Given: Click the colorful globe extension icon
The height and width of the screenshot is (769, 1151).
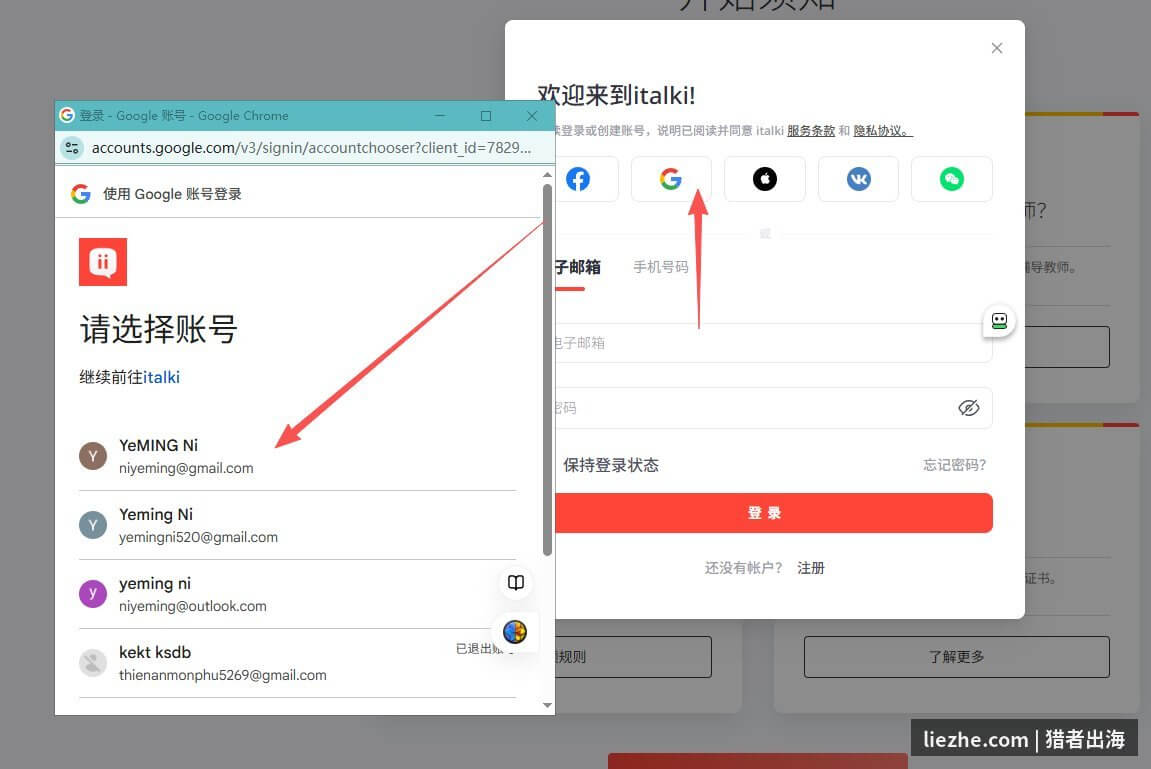Looking at the screenshot, I should (x=515, y=632).
